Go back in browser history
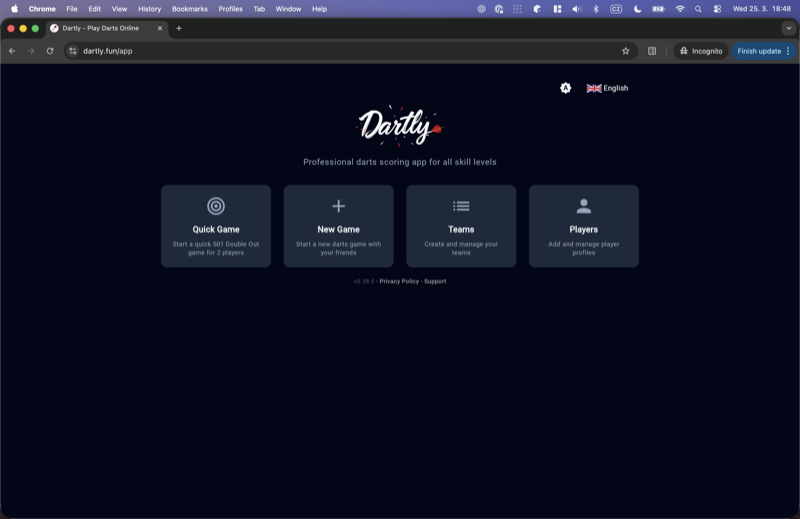Image resolution: width=800 pixels, height=519 pixels. tap(12, 51)
